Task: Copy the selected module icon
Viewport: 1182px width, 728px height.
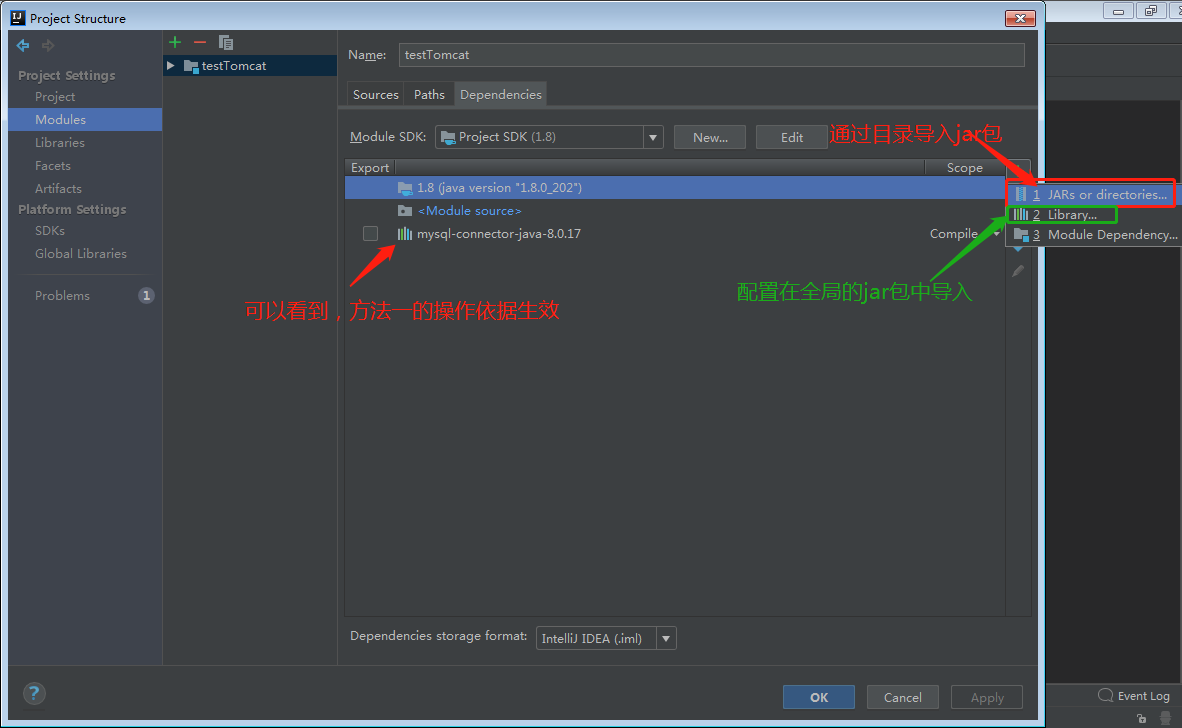Action: 225,42
